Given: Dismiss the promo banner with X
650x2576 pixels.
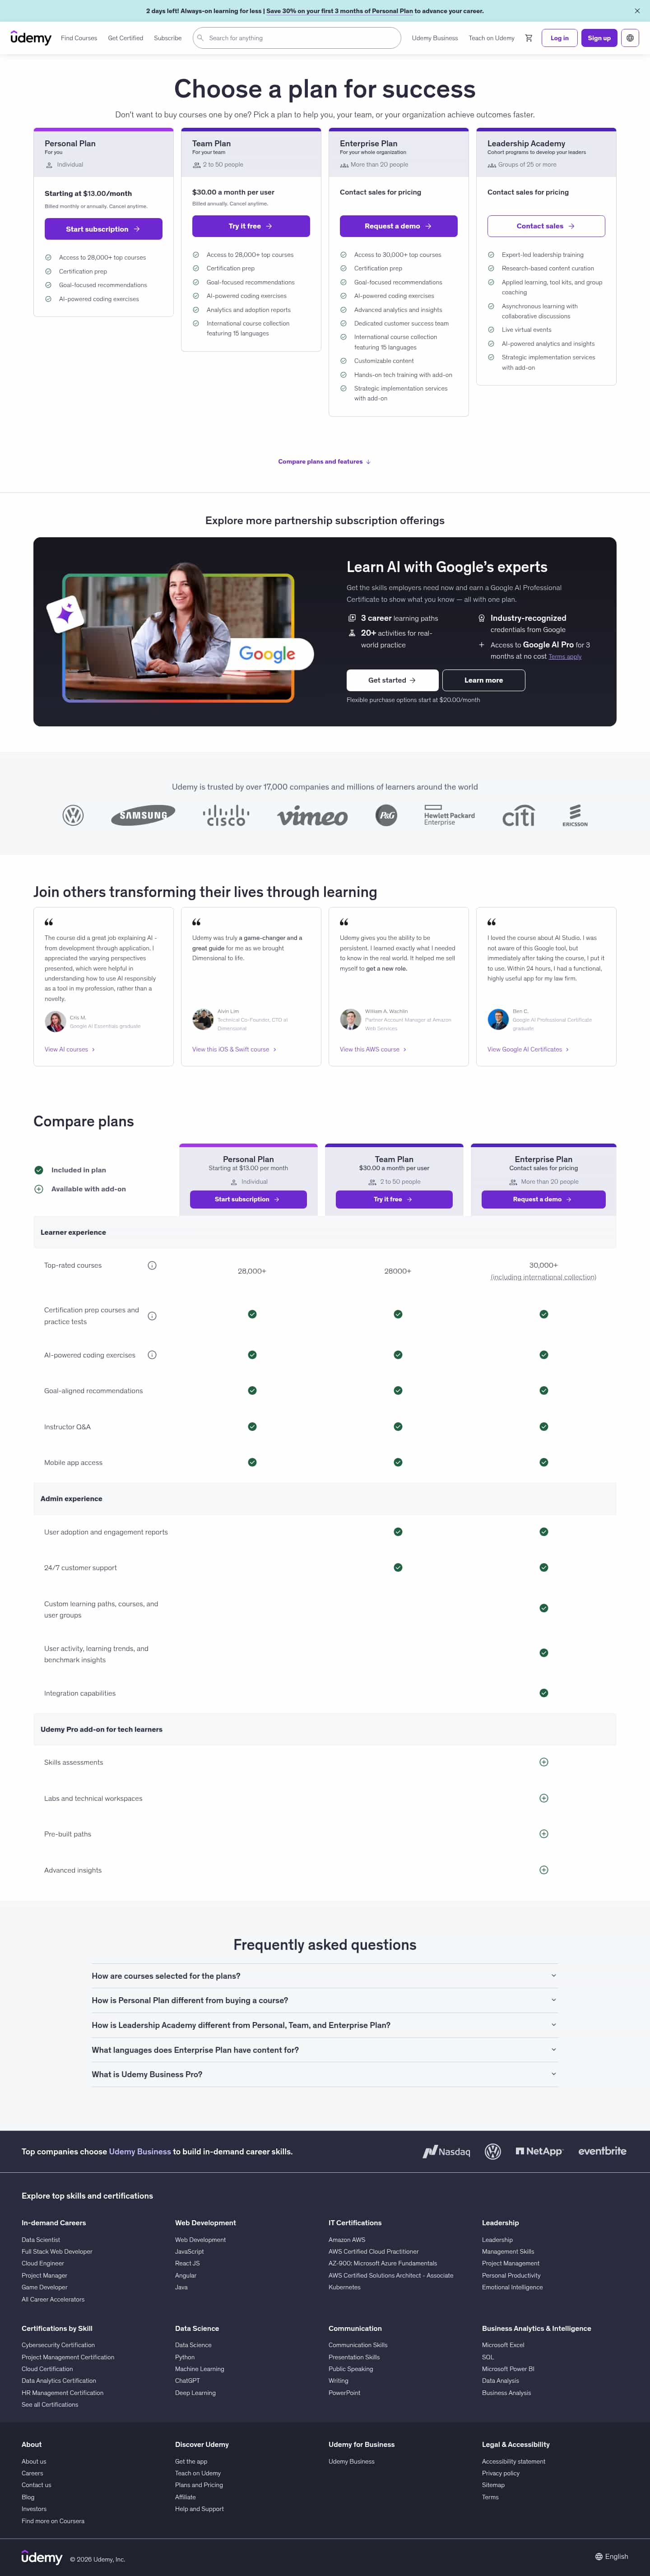Looking at the screenshot, I should pos(637,11).
